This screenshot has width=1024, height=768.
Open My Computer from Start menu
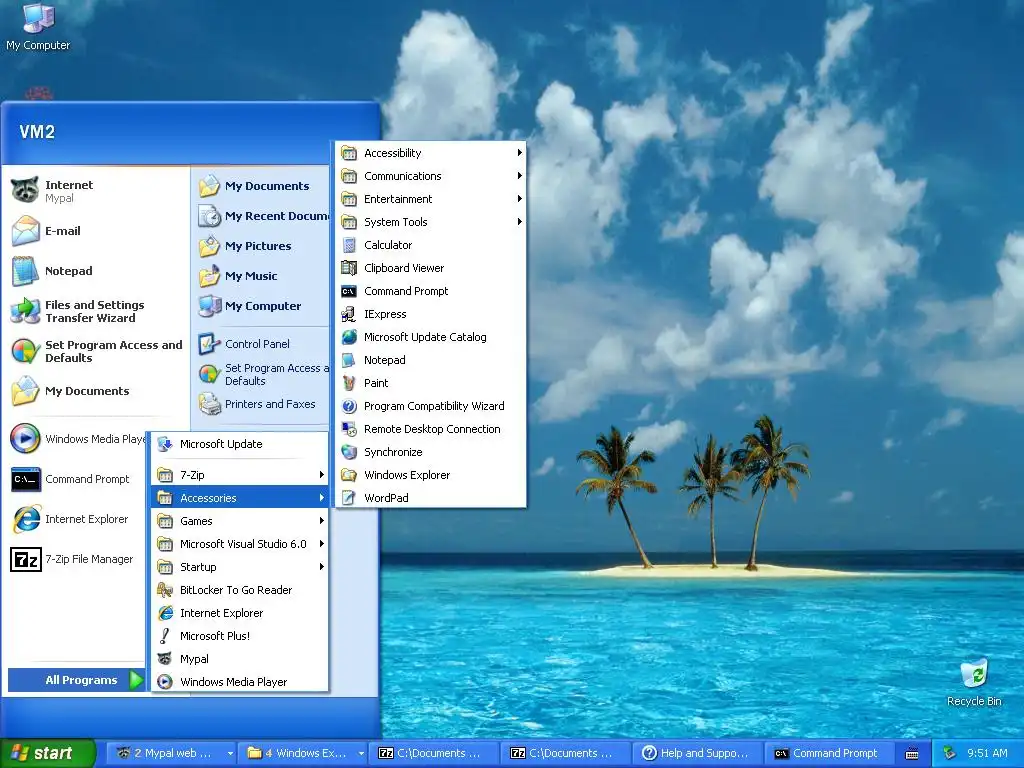point(261,306)
